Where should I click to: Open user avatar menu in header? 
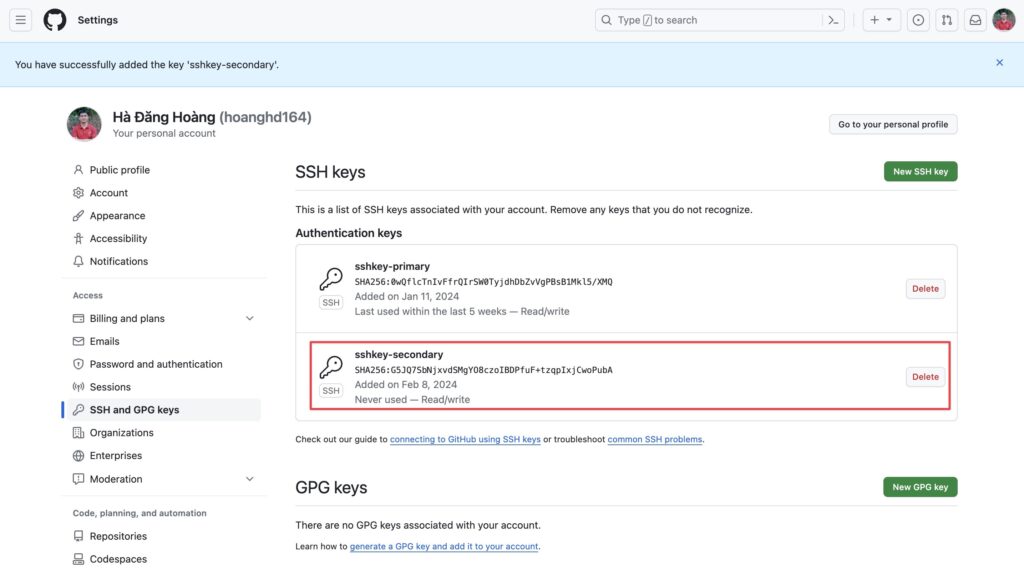(1004, 20)
